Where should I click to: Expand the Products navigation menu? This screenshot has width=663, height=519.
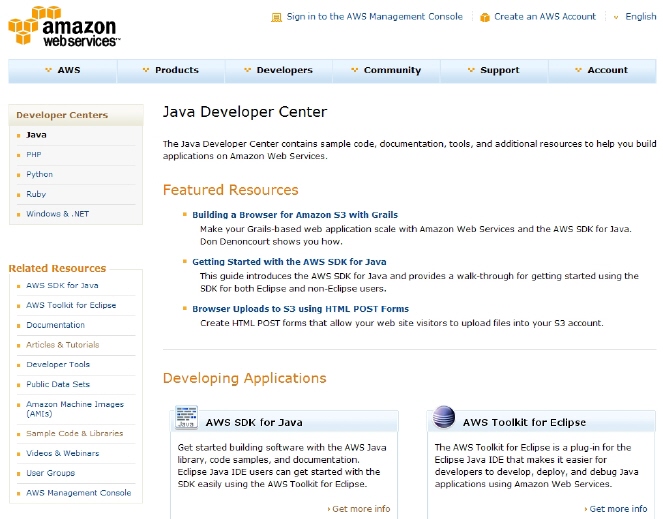pos(171,70)
